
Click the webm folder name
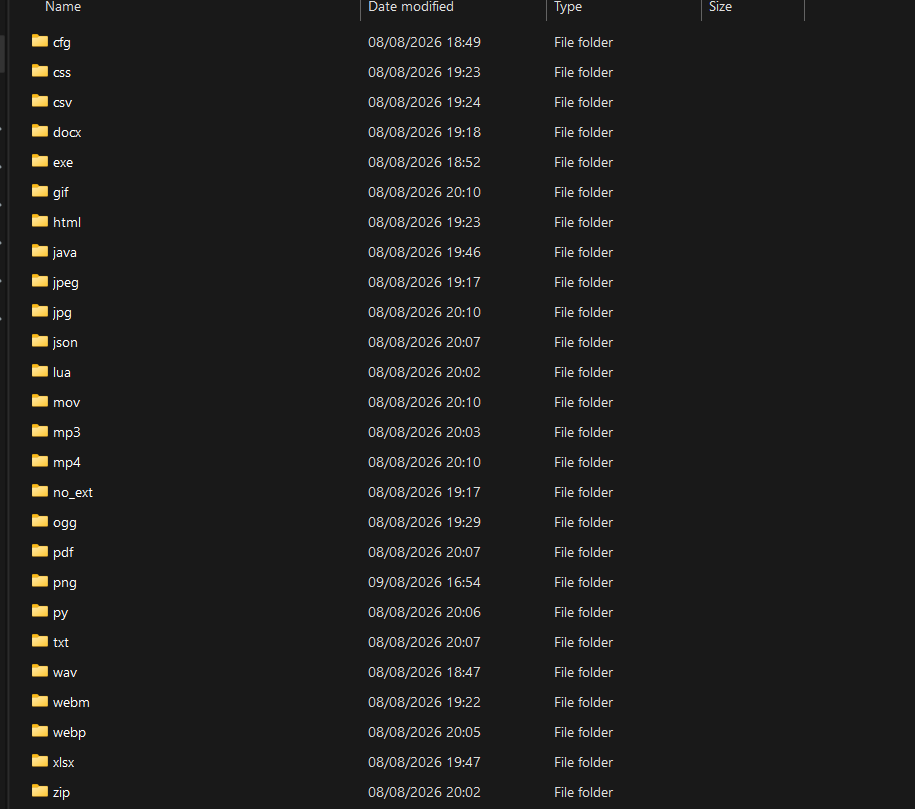coord(71,703)
